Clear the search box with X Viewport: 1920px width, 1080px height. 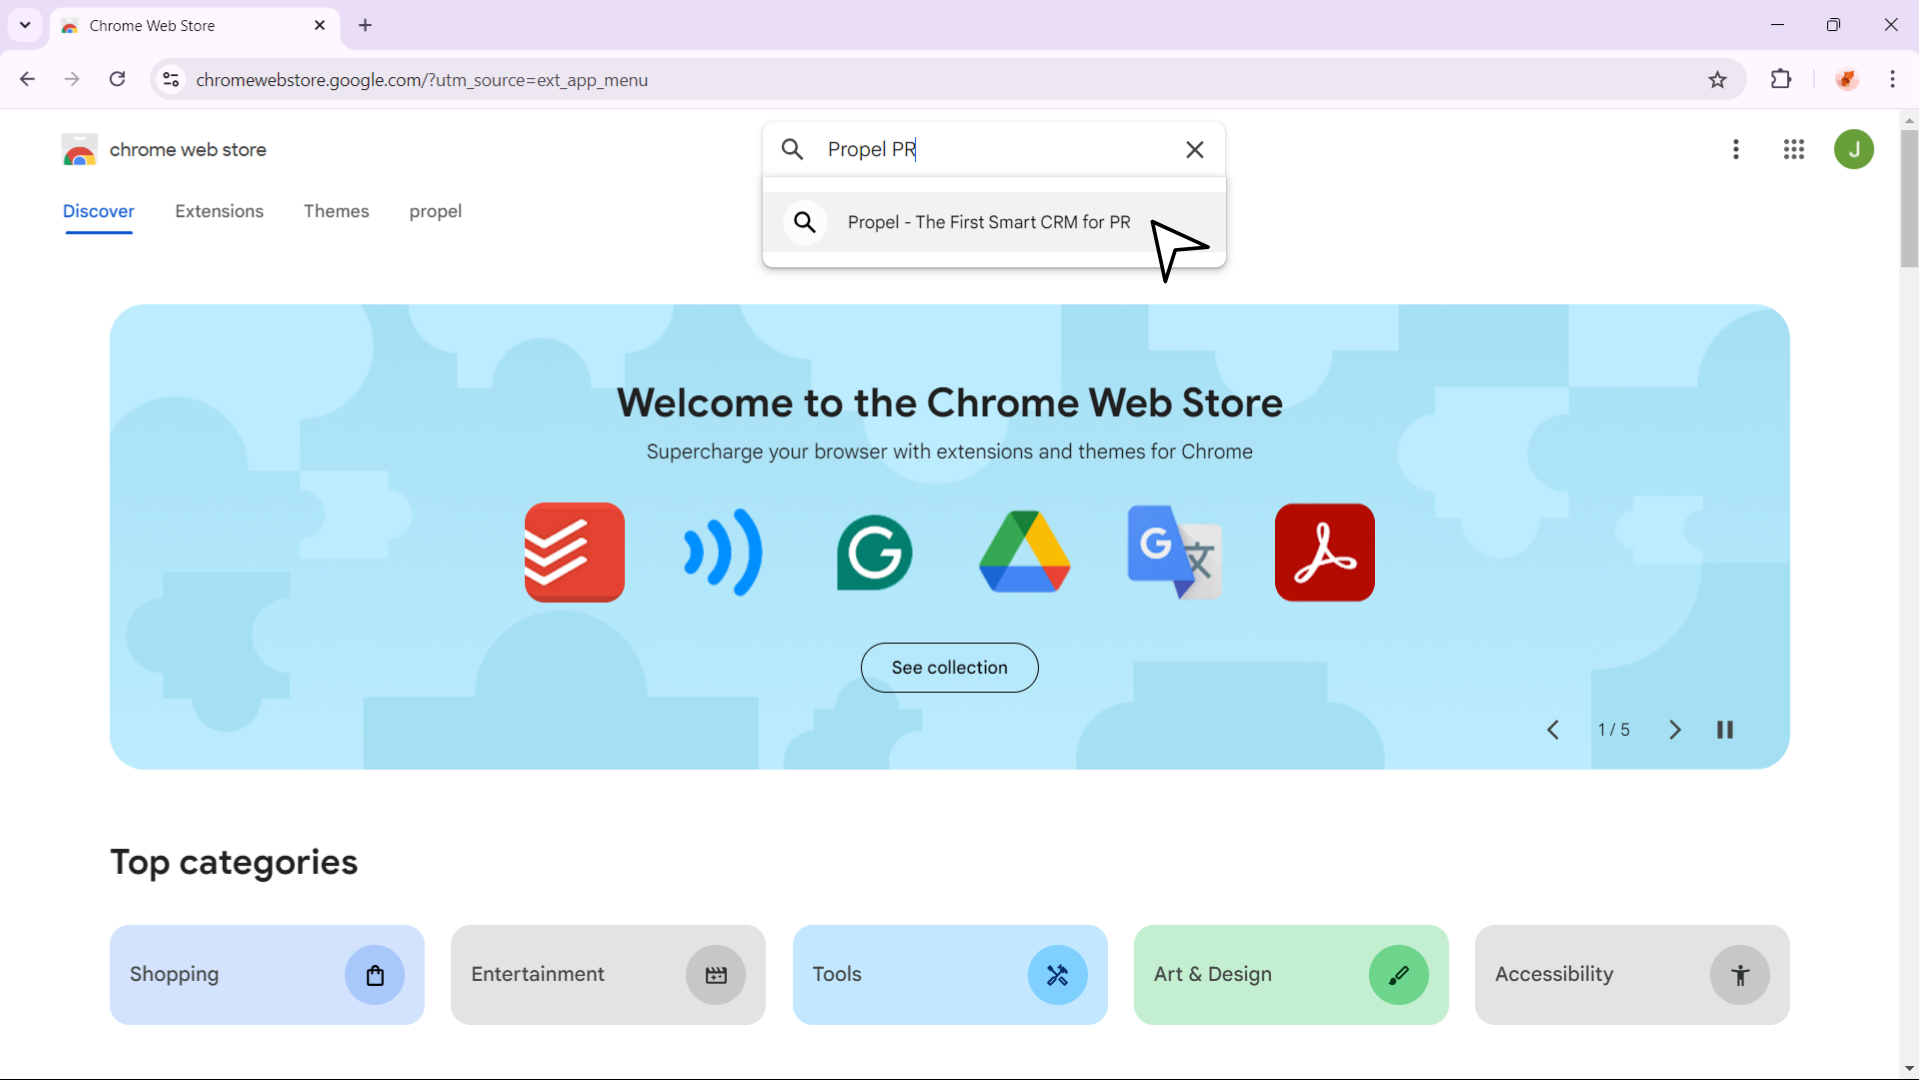pos(1194,149)
